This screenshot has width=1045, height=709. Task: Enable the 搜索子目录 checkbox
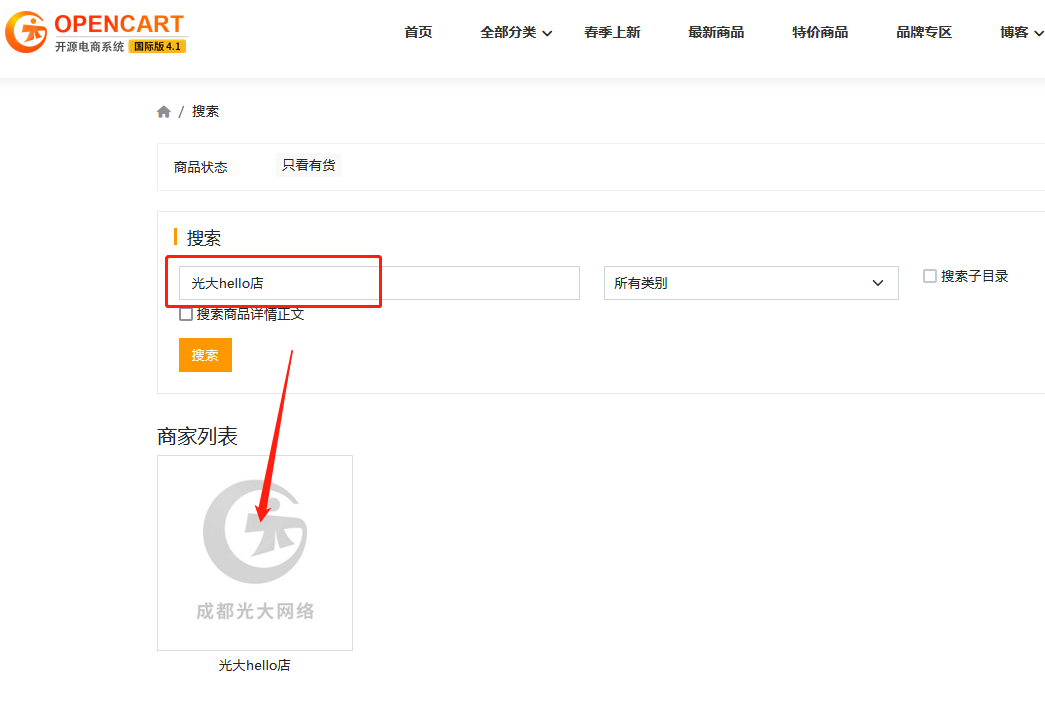coord(930,276)
